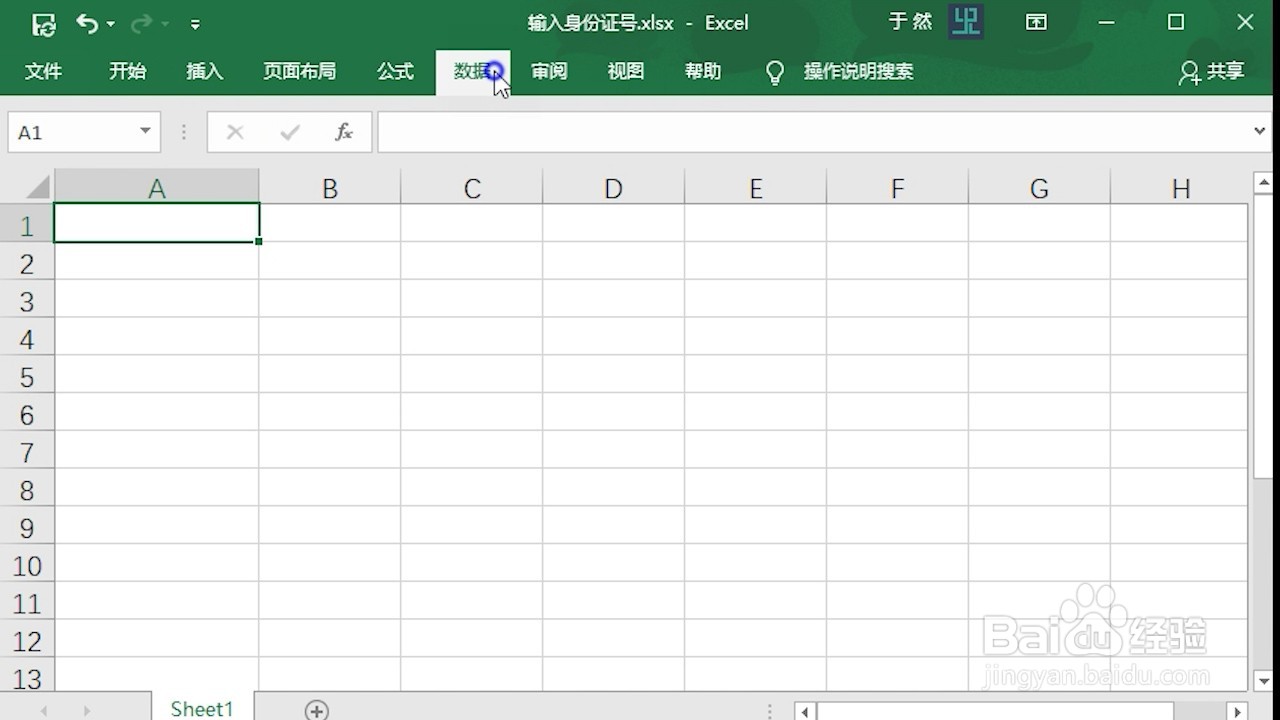Open the 文件 menu
This screenshot has width=1280, height=720.
[43, 71]
